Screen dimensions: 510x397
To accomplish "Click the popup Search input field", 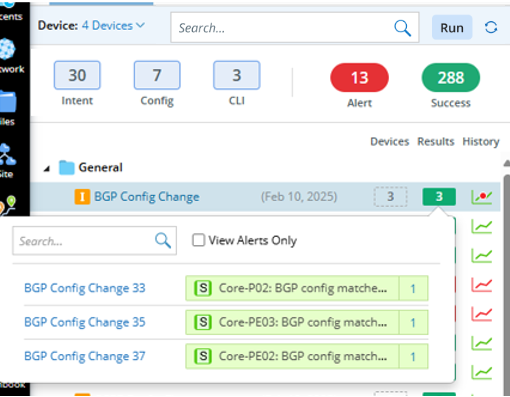I will [95, 241].
